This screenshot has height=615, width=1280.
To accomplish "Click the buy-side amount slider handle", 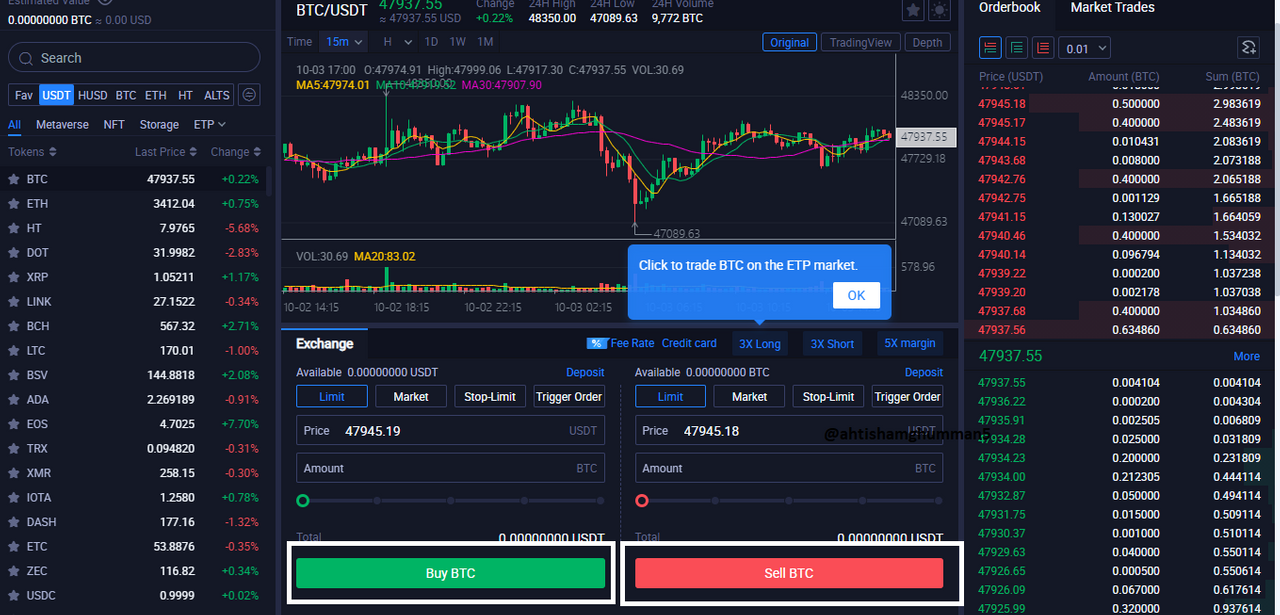I will point(303,500).
